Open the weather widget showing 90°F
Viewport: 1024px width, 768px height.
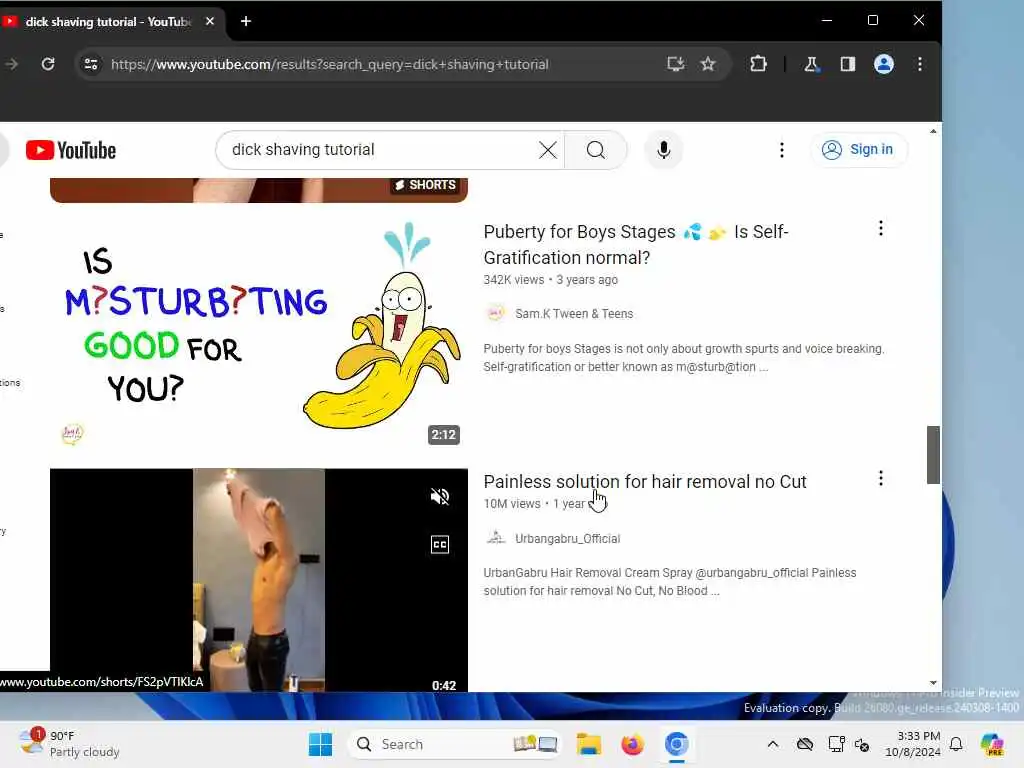coord(69,744)
